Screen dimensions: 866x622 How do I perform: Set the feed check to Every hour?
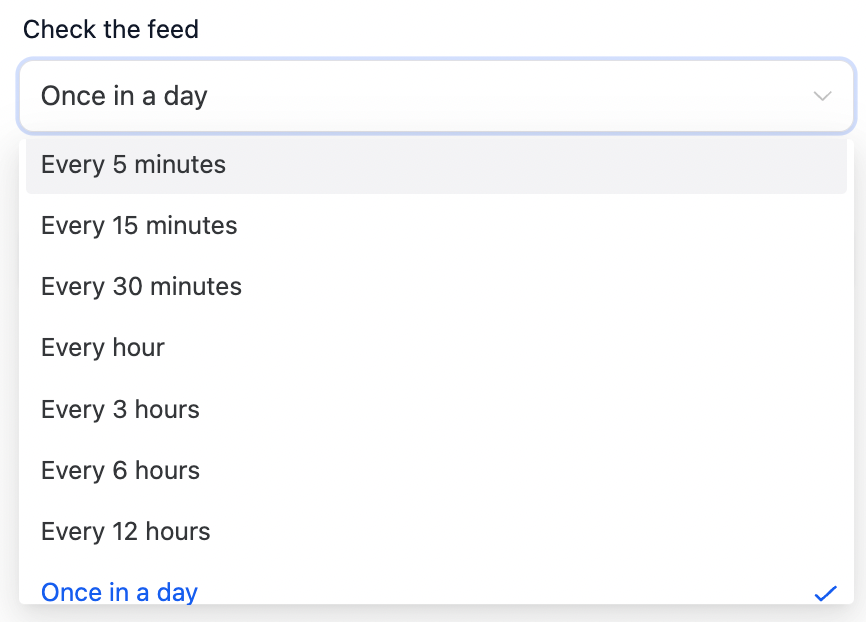(x=103, y=347)
